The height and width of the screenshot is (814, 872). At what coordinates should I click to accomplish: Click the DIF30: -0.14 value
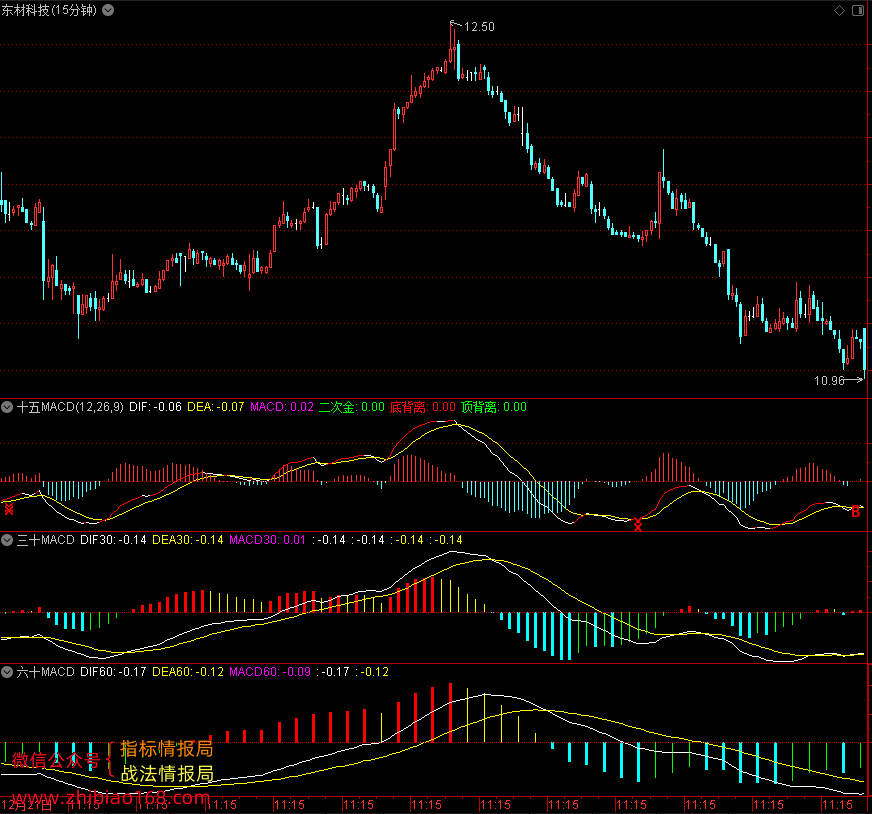113,540
